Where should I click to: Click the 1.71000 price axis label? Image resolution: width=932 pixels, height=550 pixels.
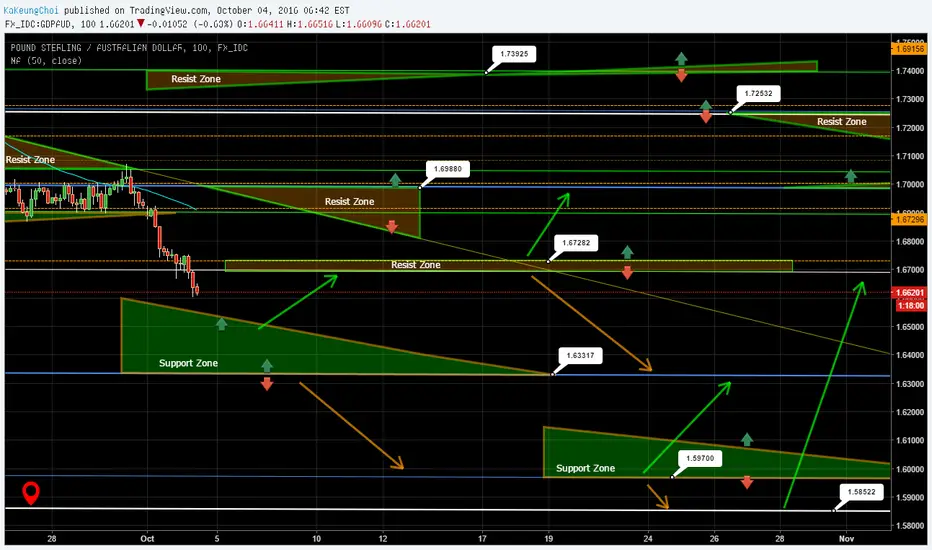click(x=909, y=156)
